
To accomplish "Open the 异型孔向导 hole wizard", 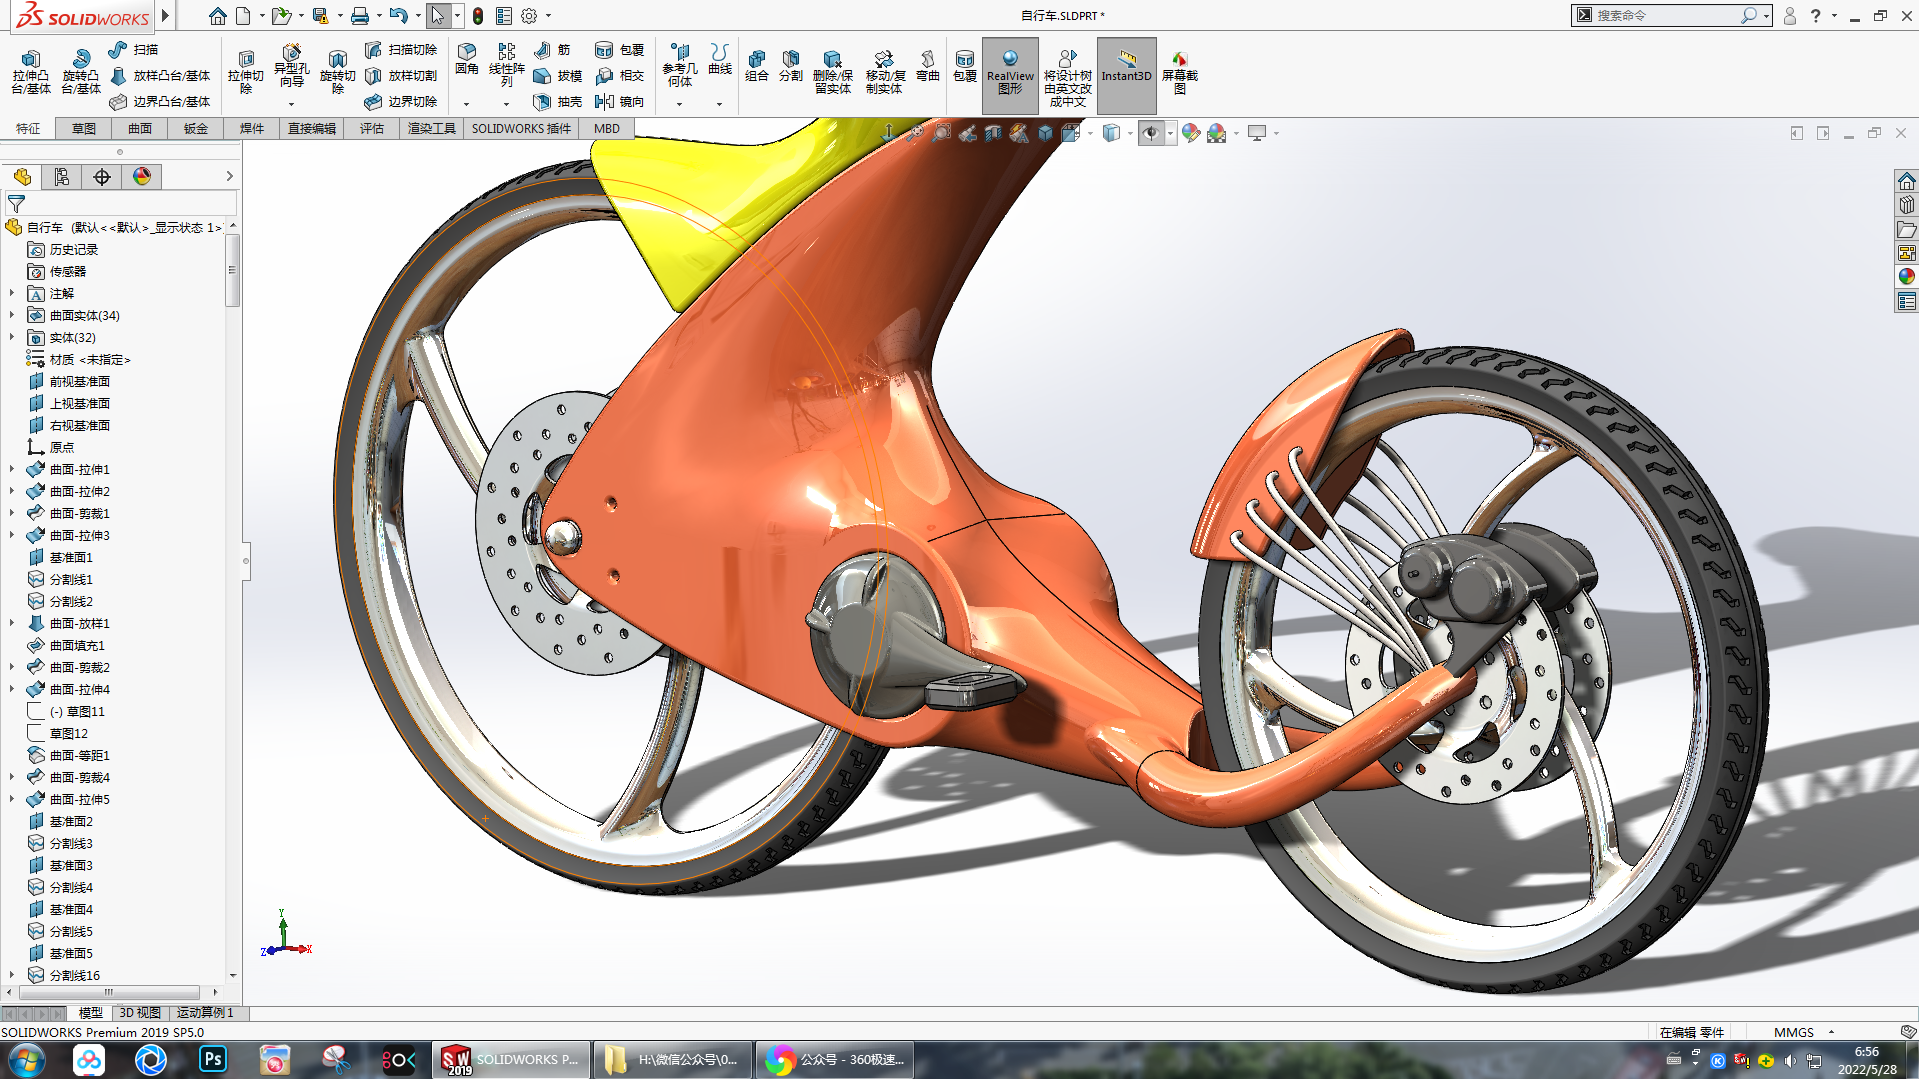I will click(291, 67).
